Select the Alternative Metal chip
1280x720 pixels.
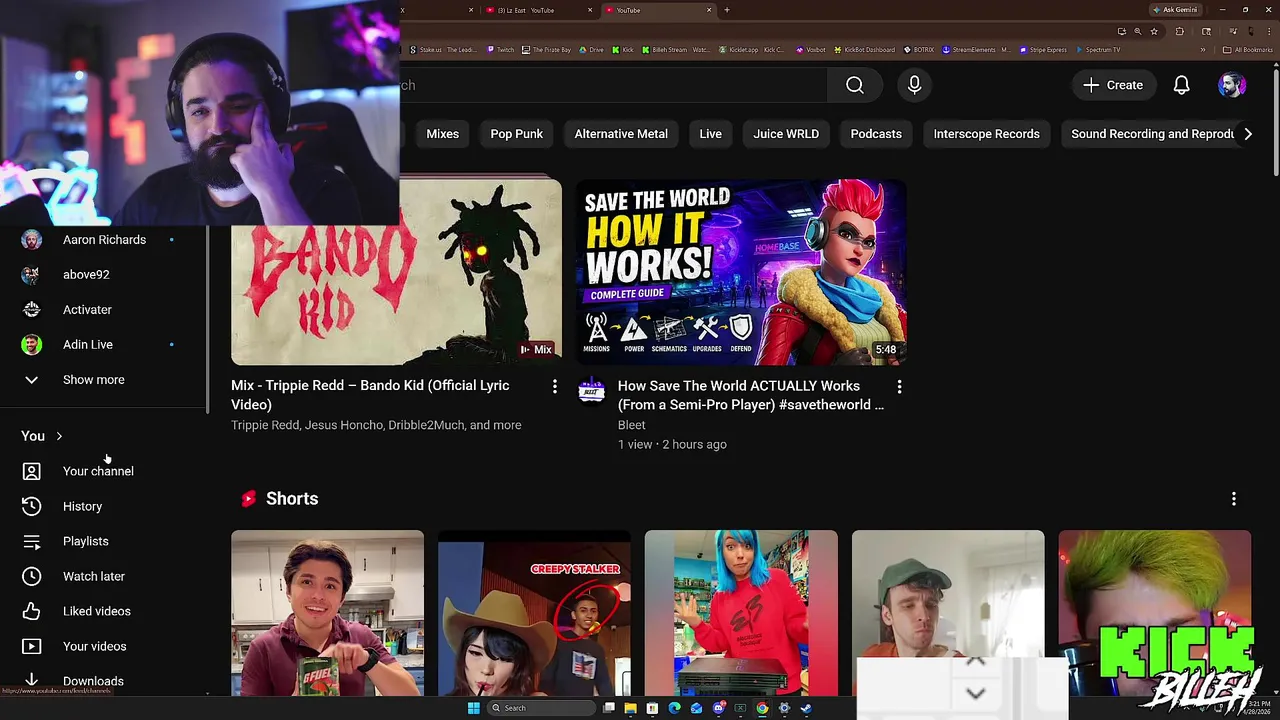click(621, 134)
